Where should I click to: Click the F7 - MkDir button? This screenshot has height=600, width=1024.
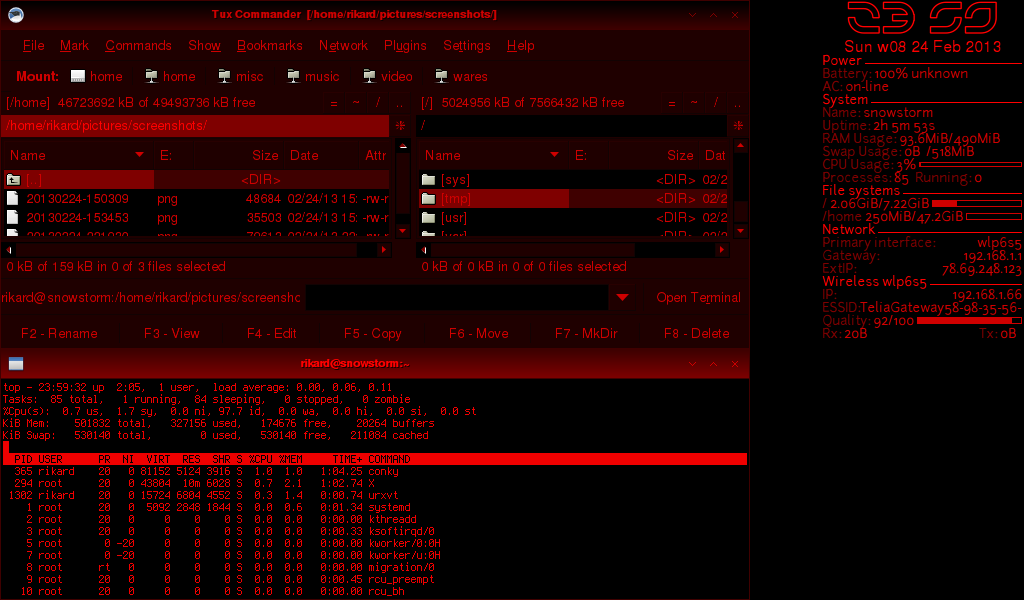coord(586,334)
